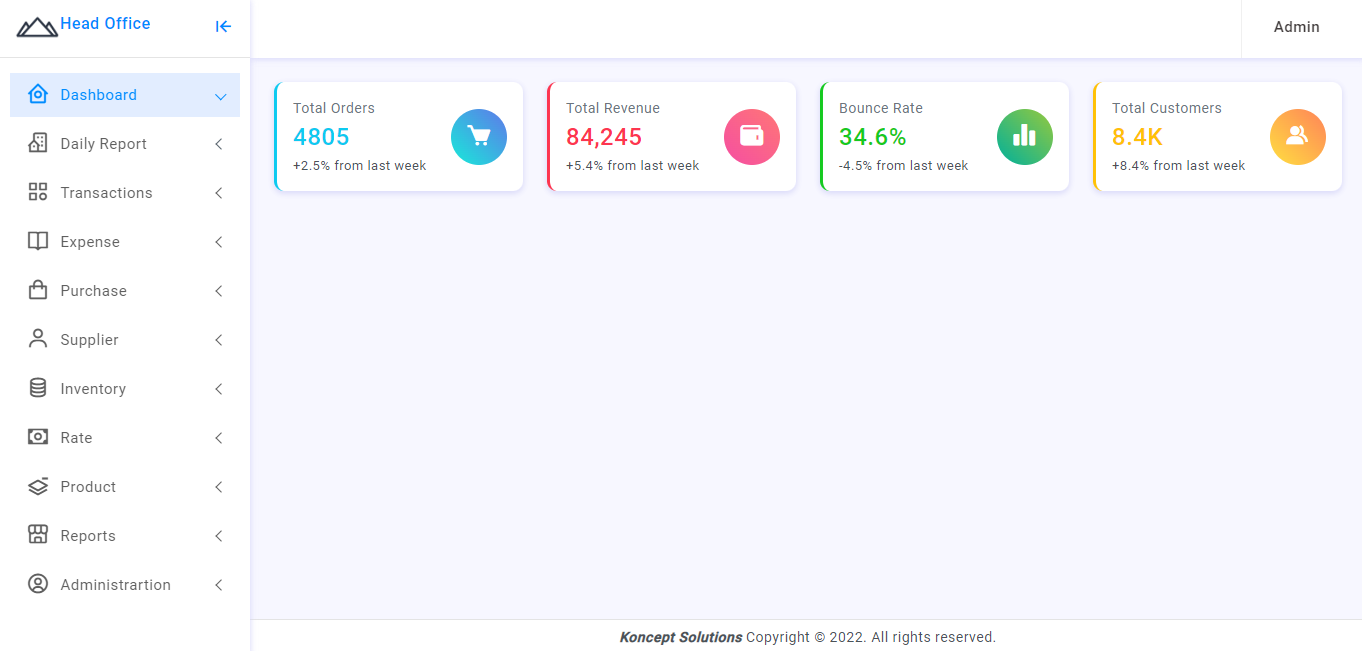The height and width of the screenshot is (651, 1362).
Task: Open the Dashboard menu item
Action: [x=125, y=95]
